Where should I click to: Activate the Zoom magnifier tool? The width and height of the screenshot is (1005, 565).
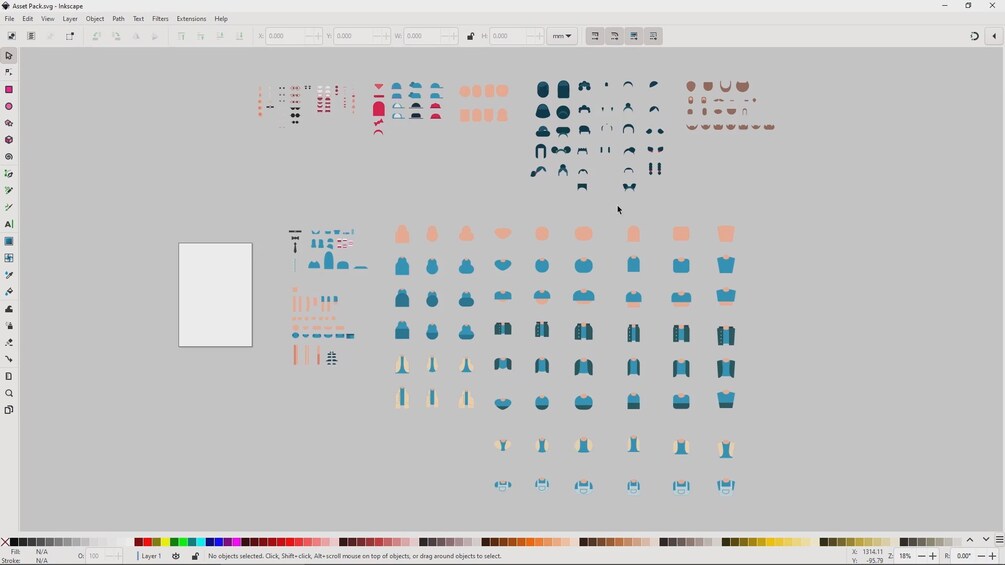9,393
